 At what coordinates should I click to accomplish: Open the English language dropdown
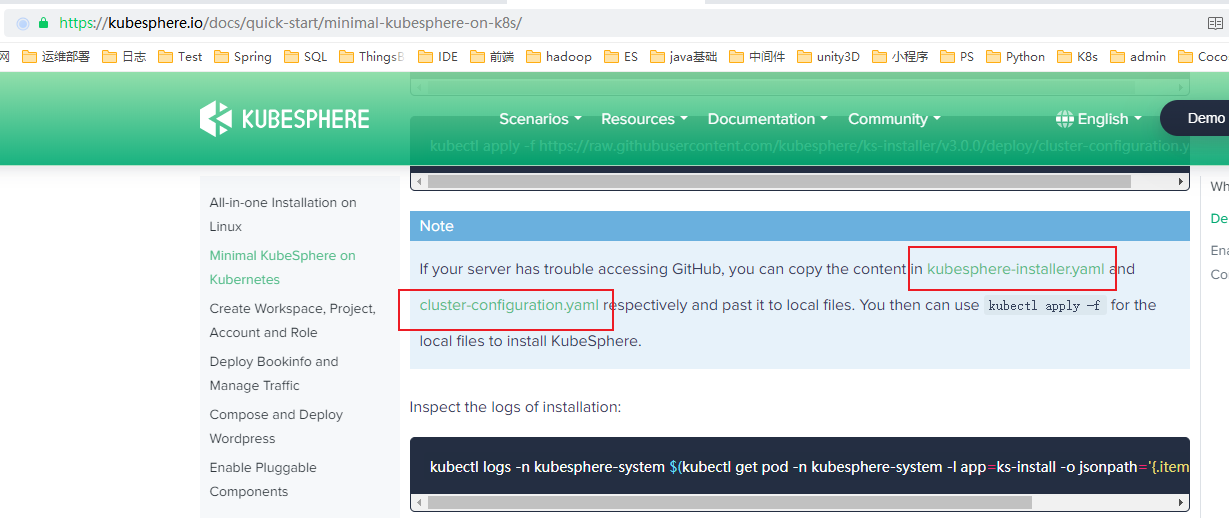click(x=1109, y=119)
